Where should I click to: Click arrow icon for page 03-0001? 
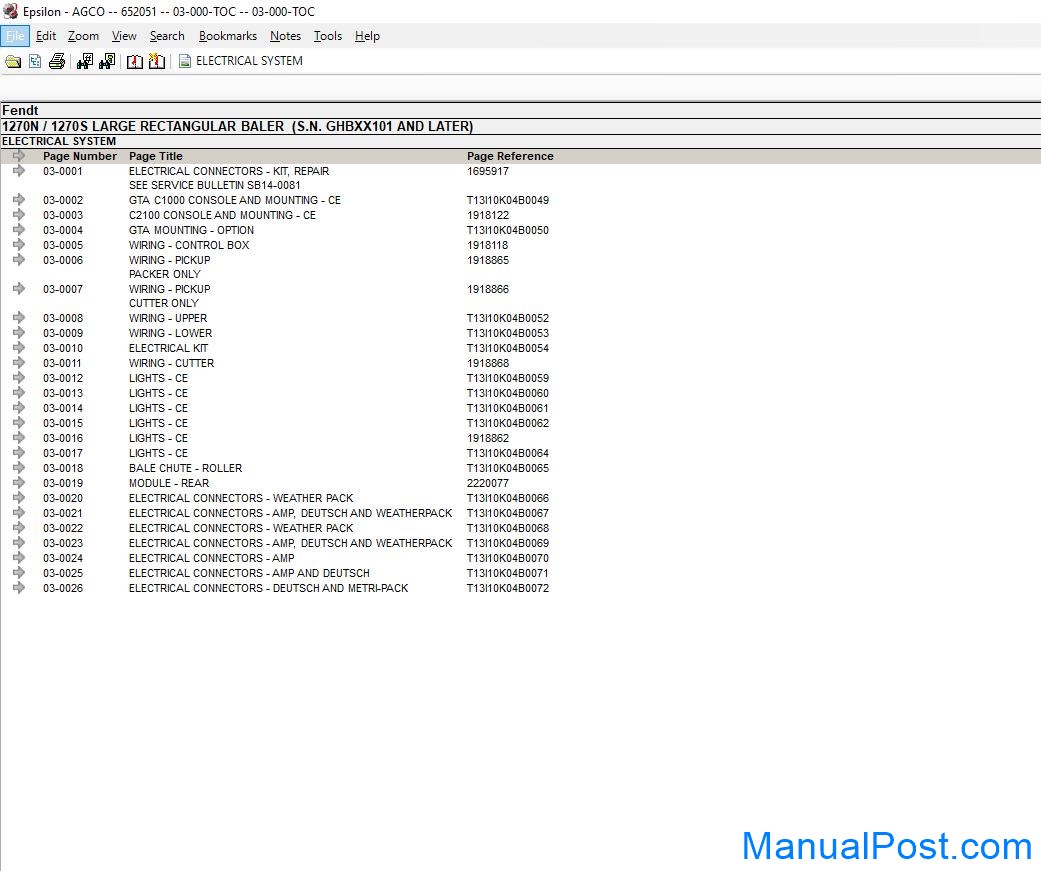tap(19, 171)
